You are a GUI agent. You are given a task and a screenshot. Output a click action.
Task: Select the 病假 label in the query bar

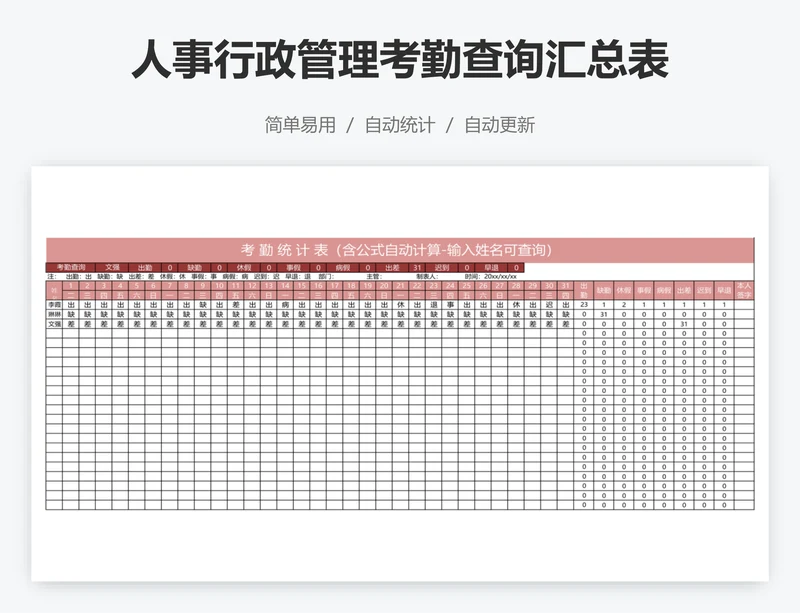tap(343, 267)
